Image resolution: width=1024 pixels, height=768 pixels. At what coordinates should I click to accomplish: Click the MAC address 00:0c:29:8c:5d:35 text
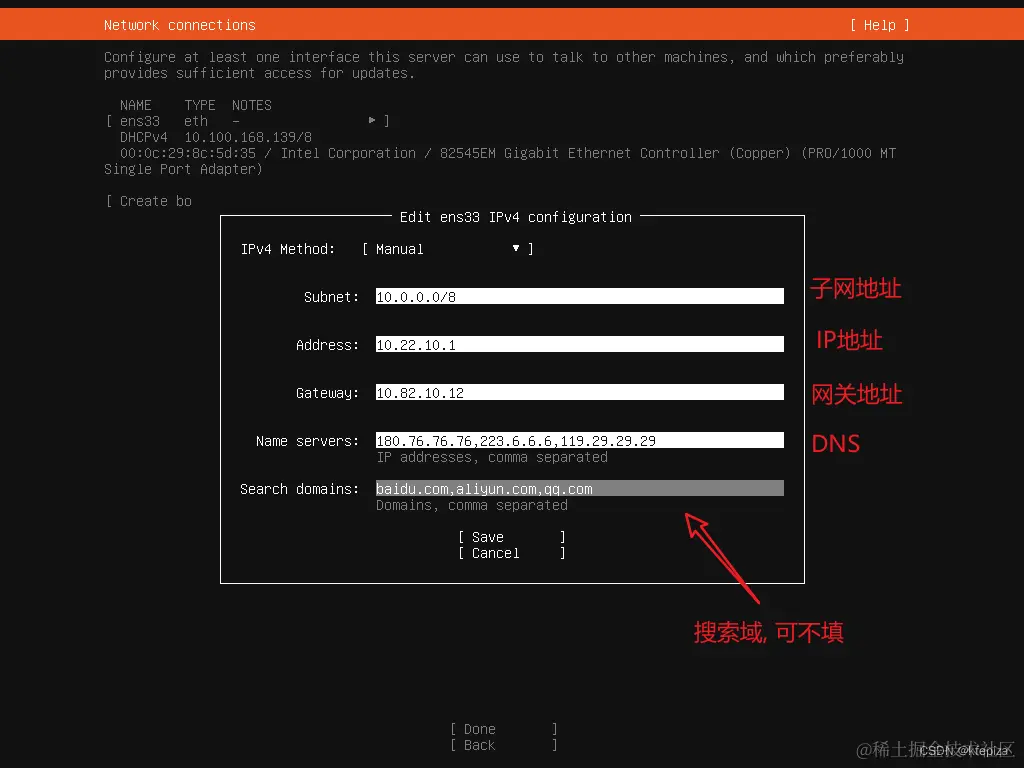point(187,153)
